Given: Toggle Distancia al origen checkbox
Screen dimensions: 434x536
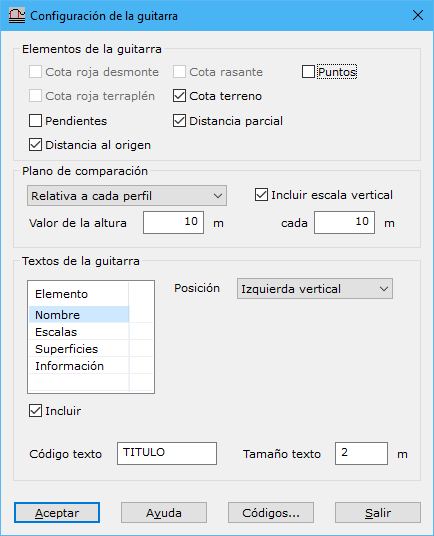Looking at the screenshot, I should pyautogui.click(x=35, y=145).
